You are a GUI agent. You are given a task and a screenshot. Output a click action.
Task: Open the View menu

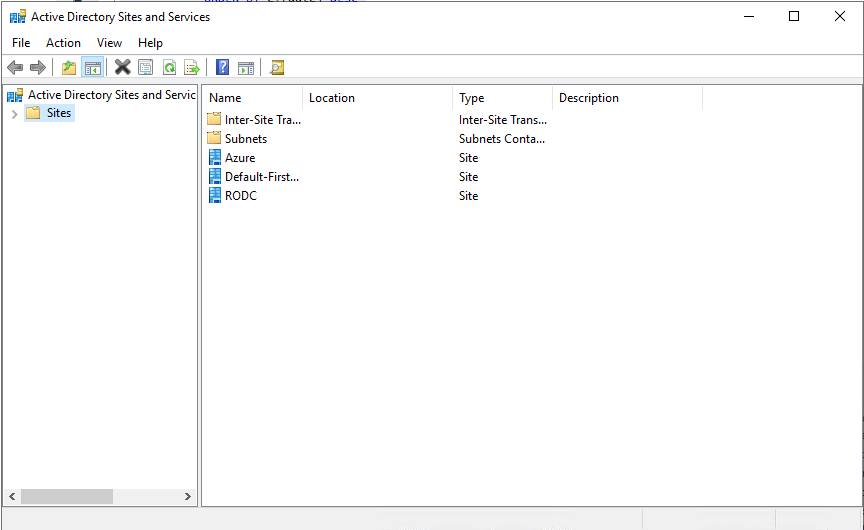(109, 43)
